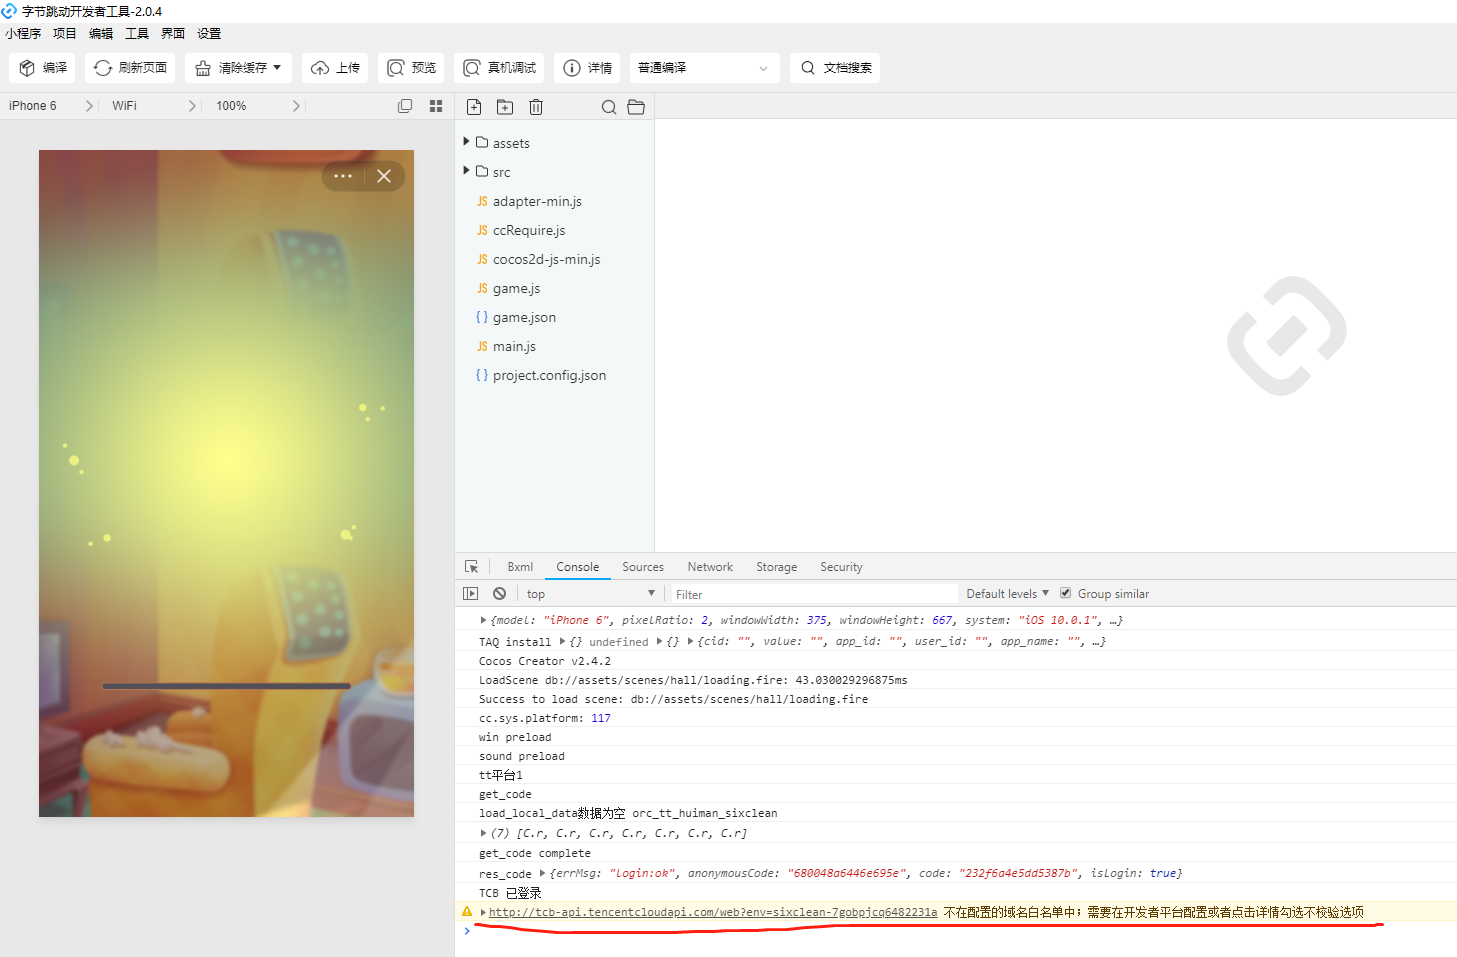
Task: Click the 文档搜索 magnifier icon
Action: coord(808,68)
